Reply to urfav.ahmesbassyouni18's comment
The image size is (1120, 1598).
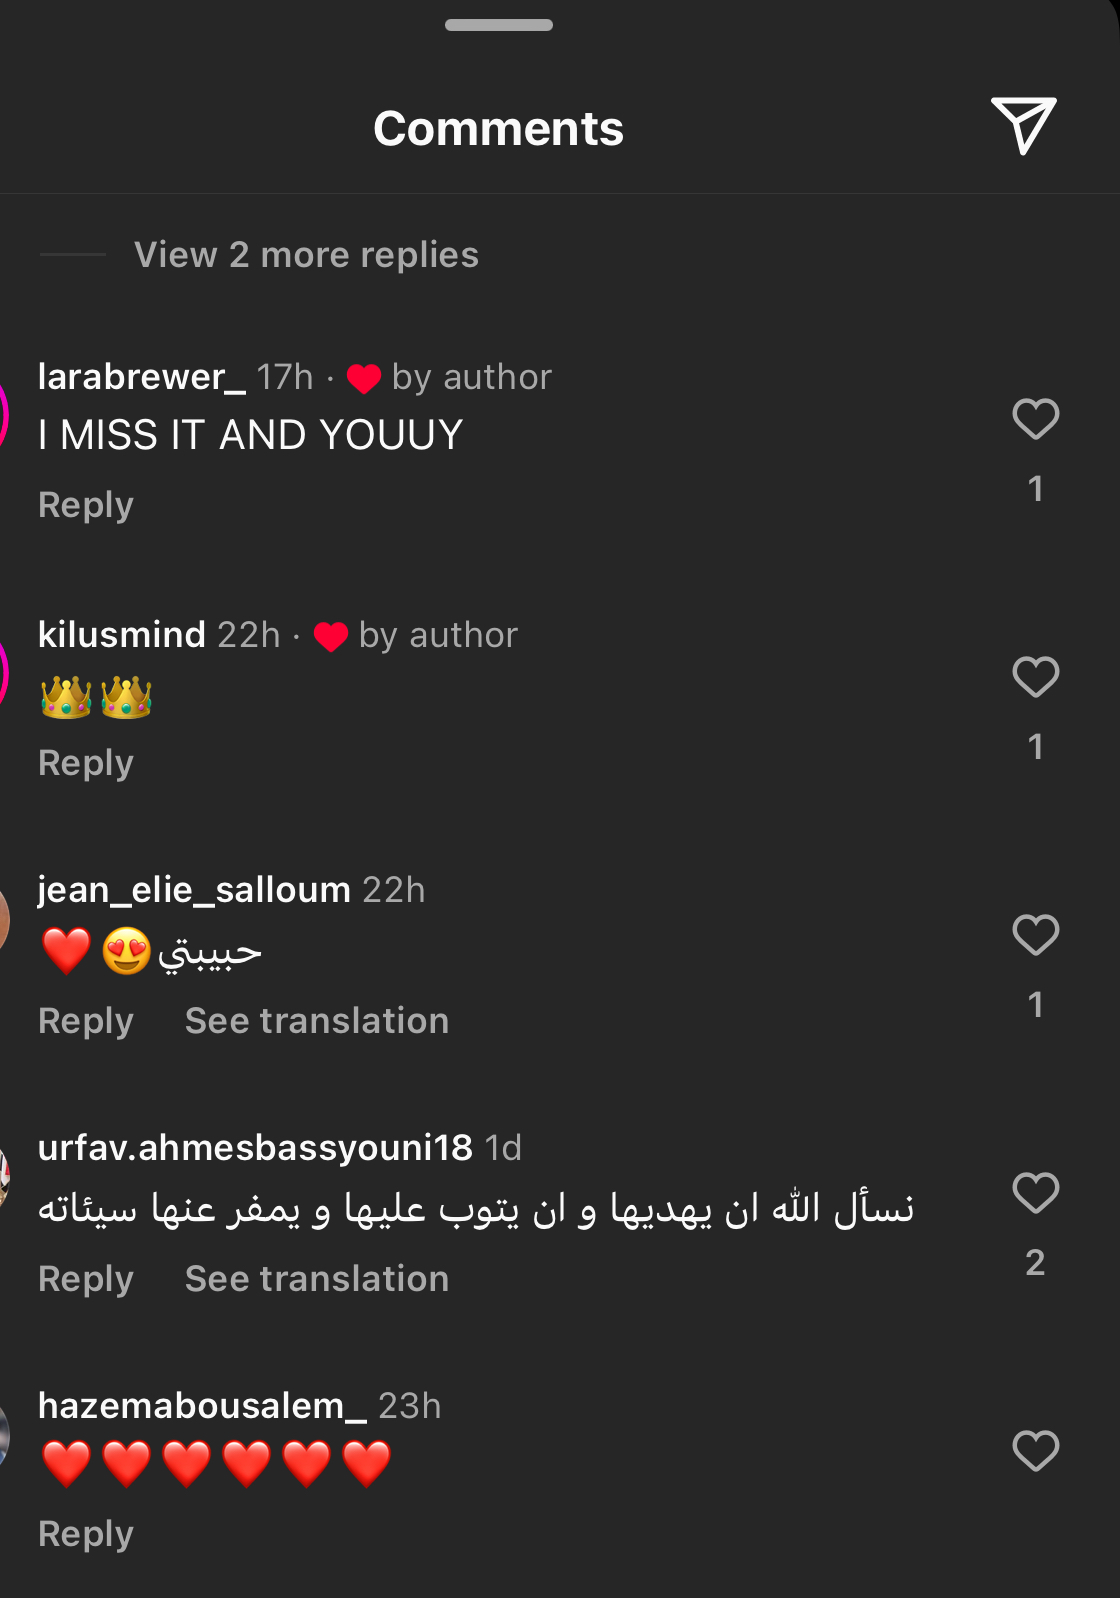(x=86, y=1279)
